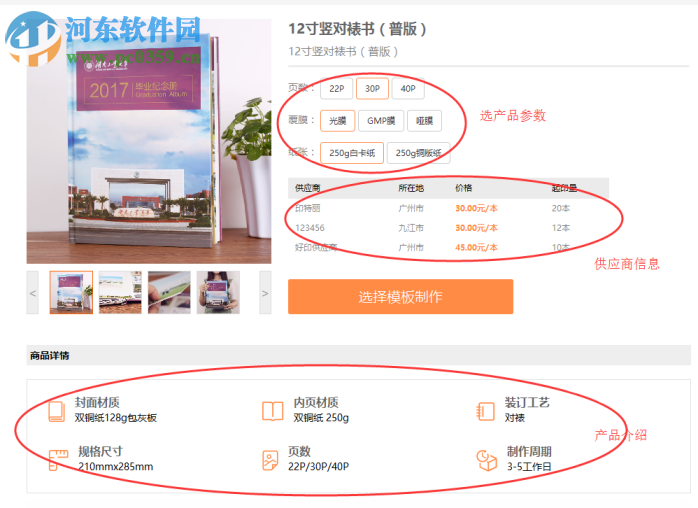Click the 内页材质 open book icon
Screen dimensions: 698x508
[x=272, y=411]
